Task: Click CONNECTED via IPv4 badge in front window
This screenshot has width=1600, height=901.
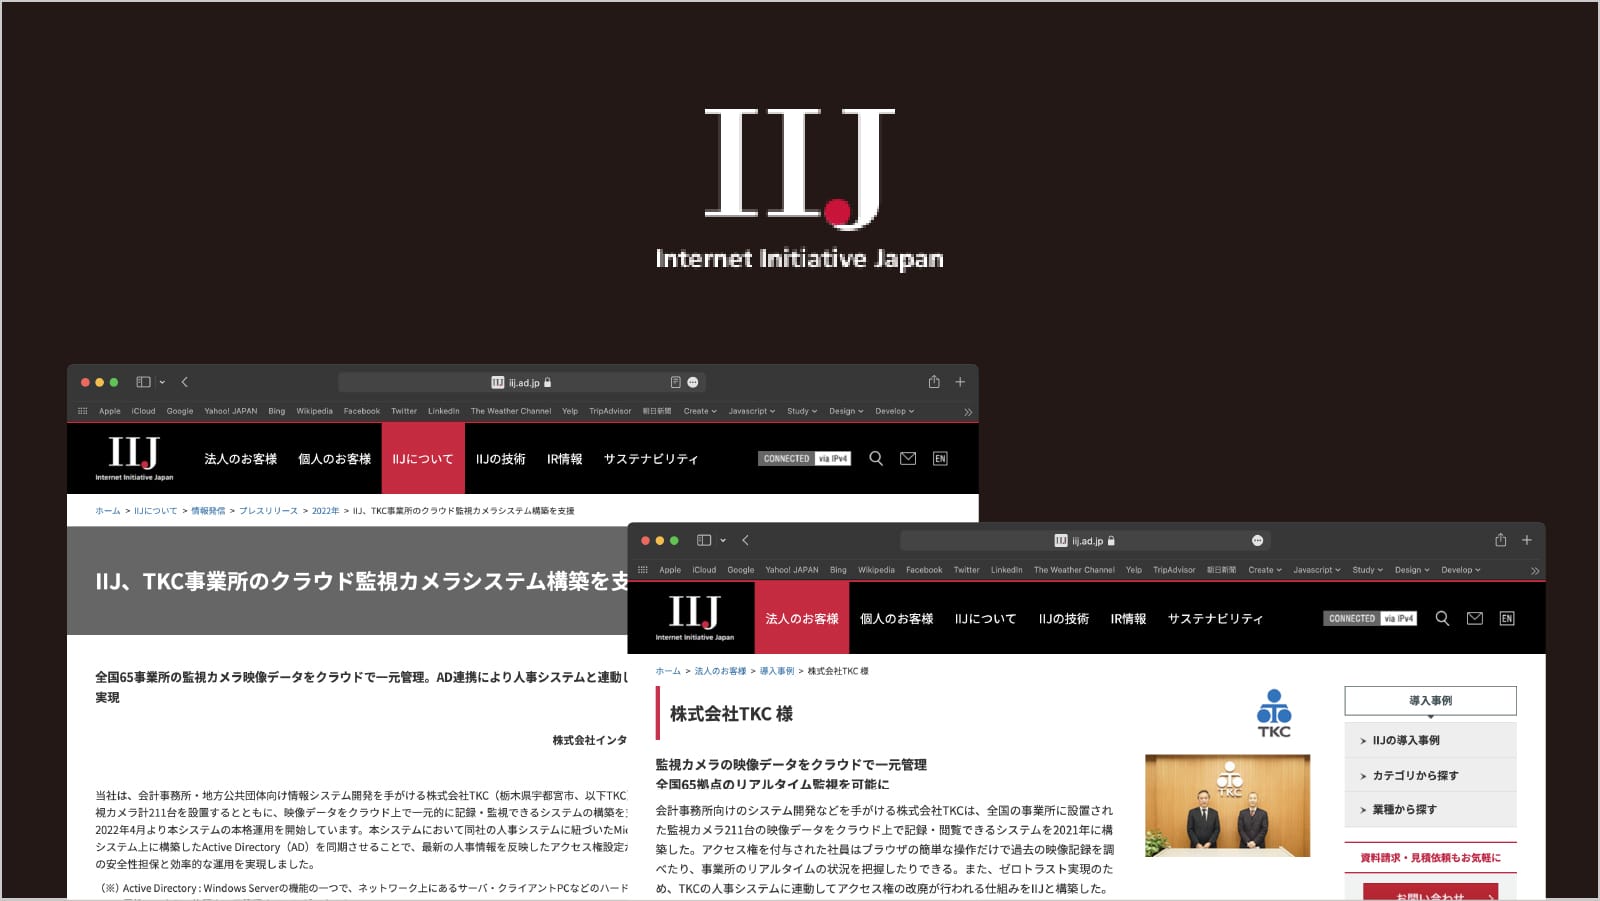Action: [1370, 618]
